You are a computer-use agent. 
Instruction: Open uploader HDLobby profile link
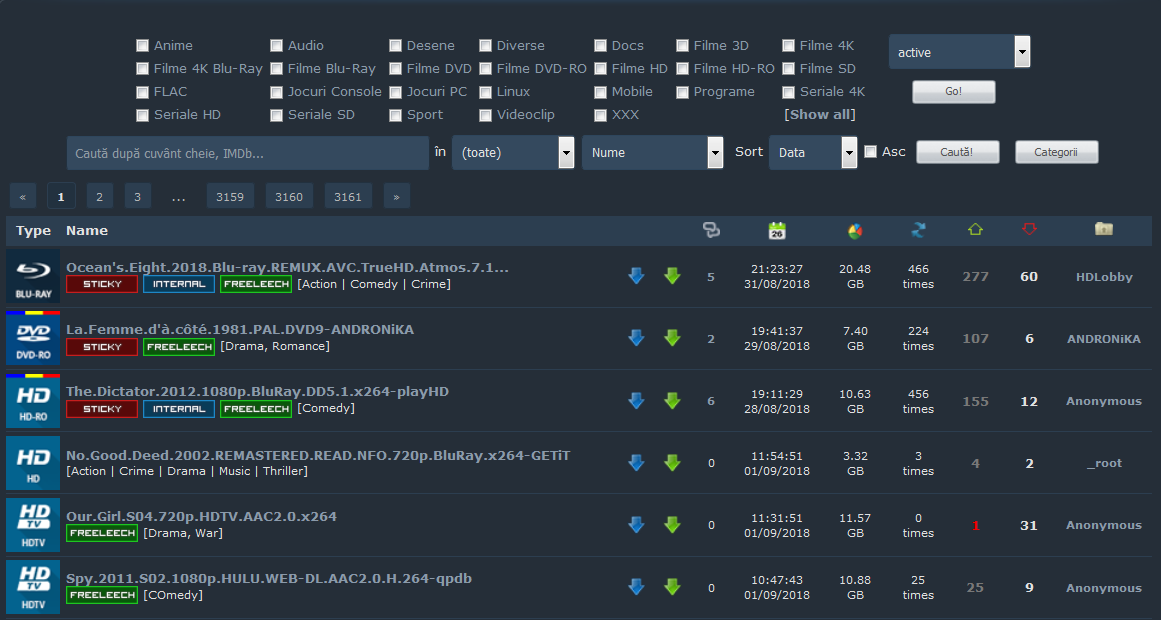[1104, 276]
